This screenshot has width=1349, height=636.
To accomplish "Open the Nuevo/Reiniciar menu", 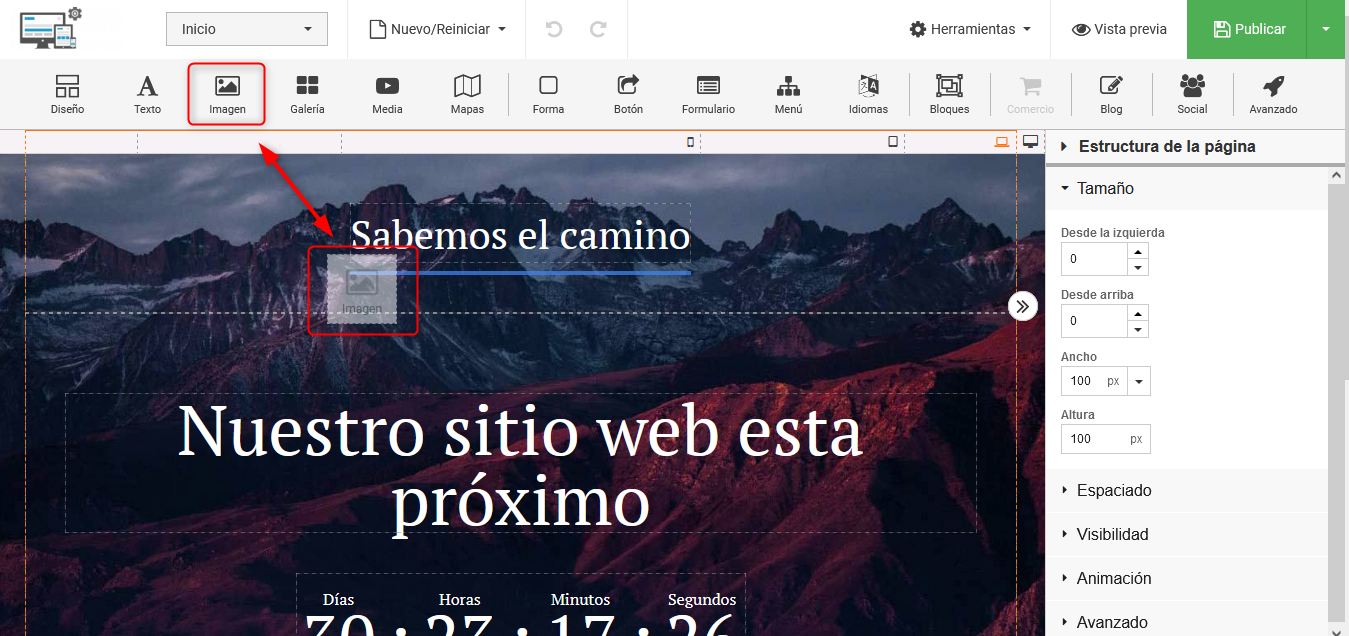I will pyautogui.click(x=438, y=29).
